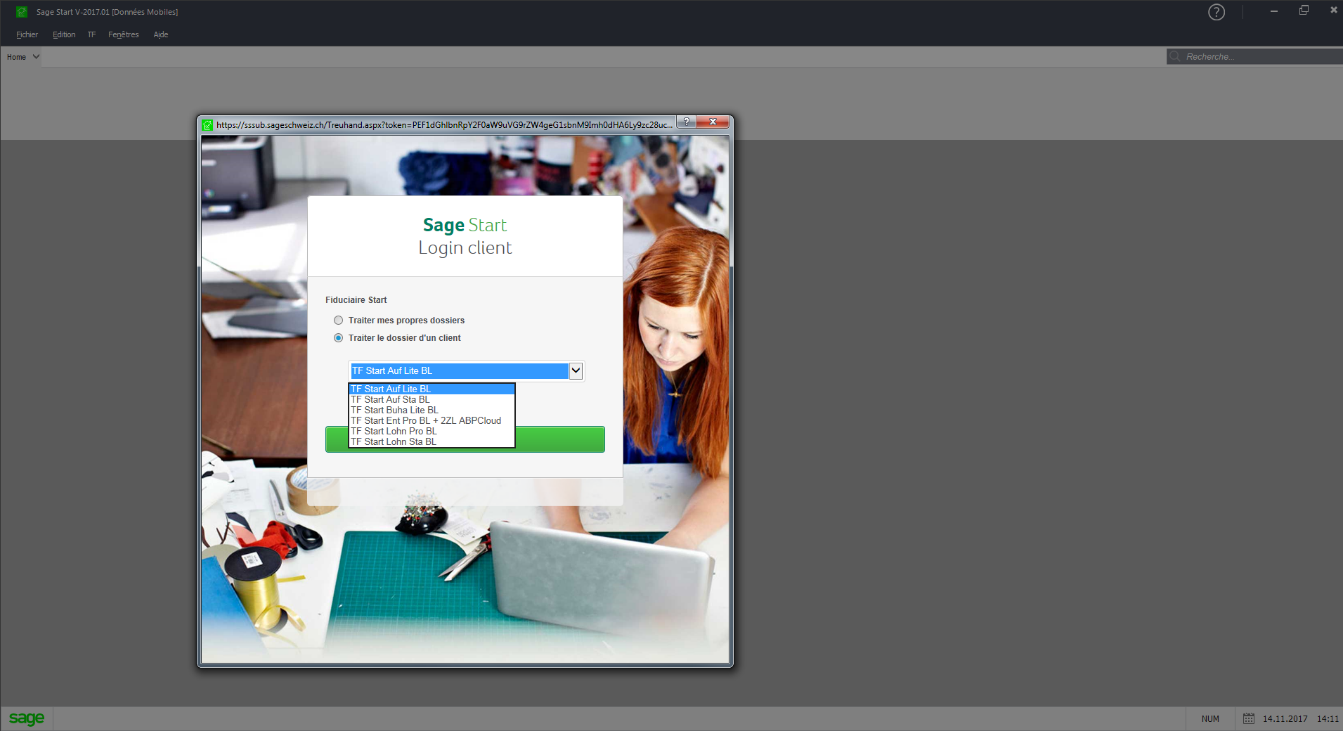Click the selected value in the client combo box
The height and width of the screenshot is (731, 1343).
click(459, 371)
